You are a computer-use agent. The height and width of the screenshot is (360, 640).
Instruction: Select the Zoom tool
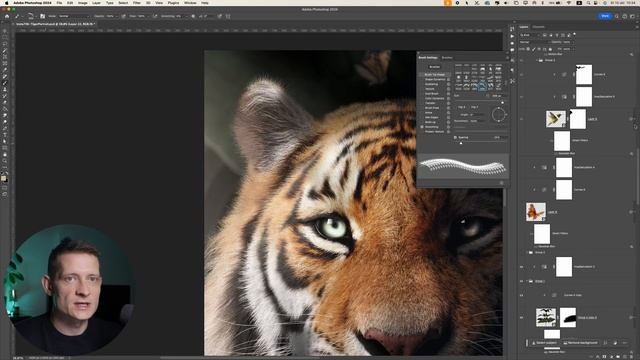point(5,161)
